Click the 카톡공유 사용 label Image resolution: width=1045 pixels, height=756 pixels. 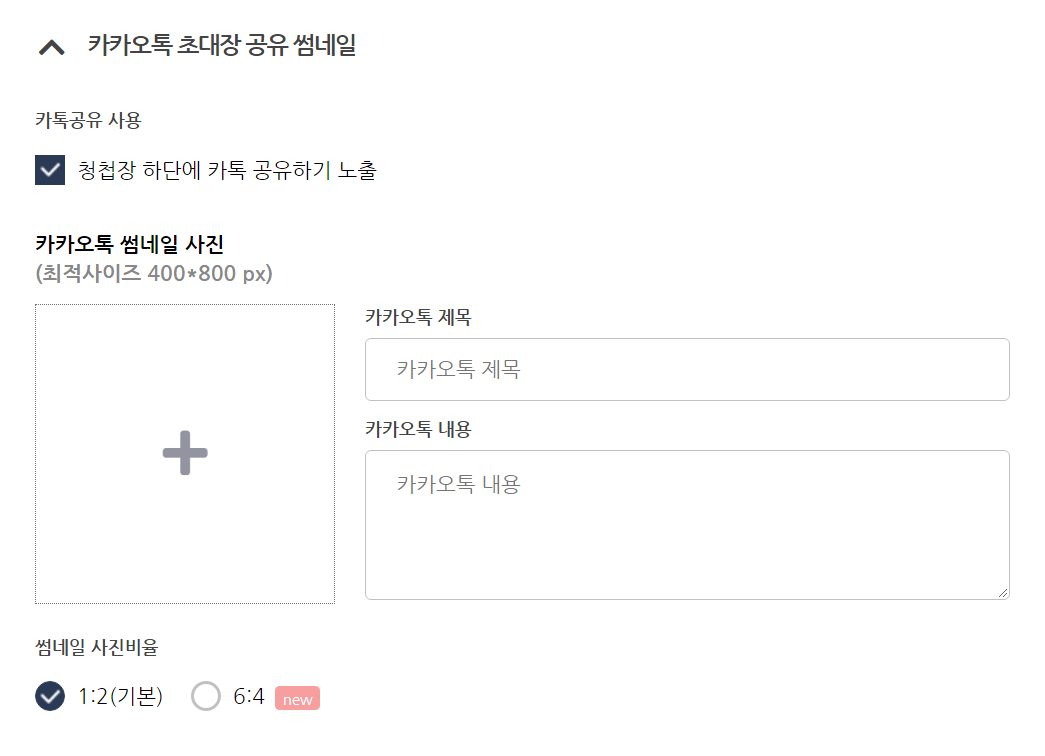coord(88,122)
